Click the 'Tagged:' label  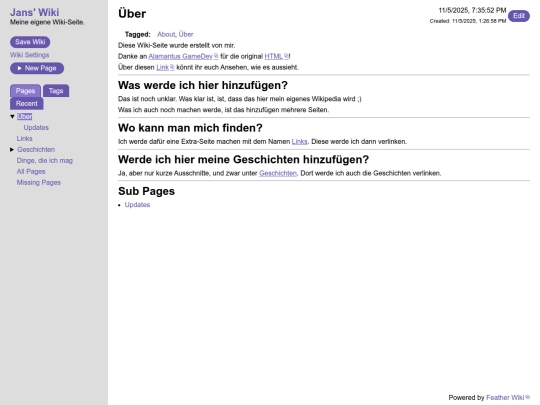coord(138,34)
